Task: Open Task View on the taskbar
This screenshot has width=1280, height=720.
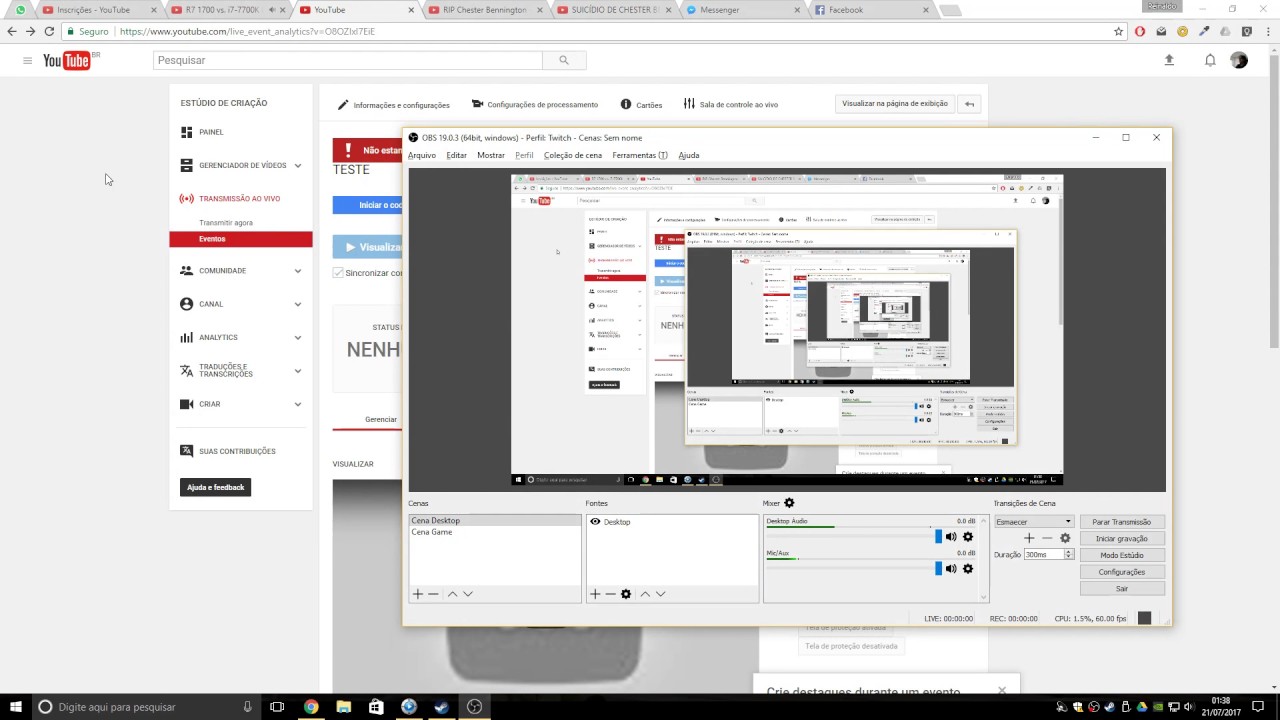Action: point(278,707)
